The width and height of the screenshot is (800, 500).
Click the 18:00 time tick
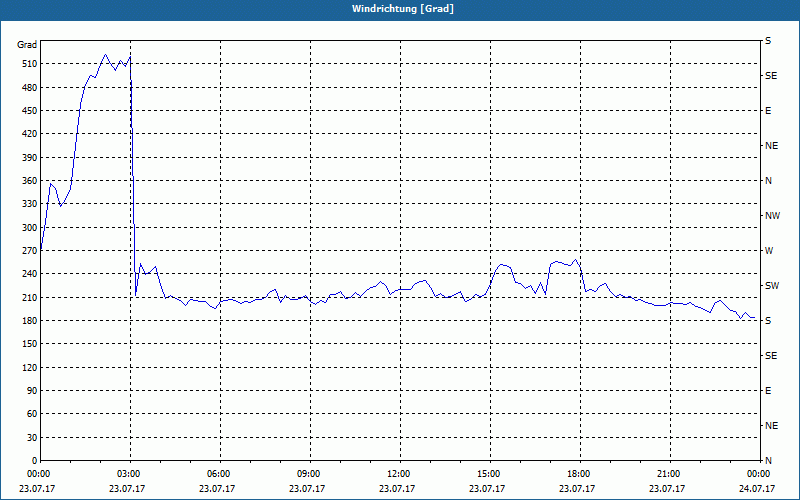pyautogui.click(x=581, y=474)
